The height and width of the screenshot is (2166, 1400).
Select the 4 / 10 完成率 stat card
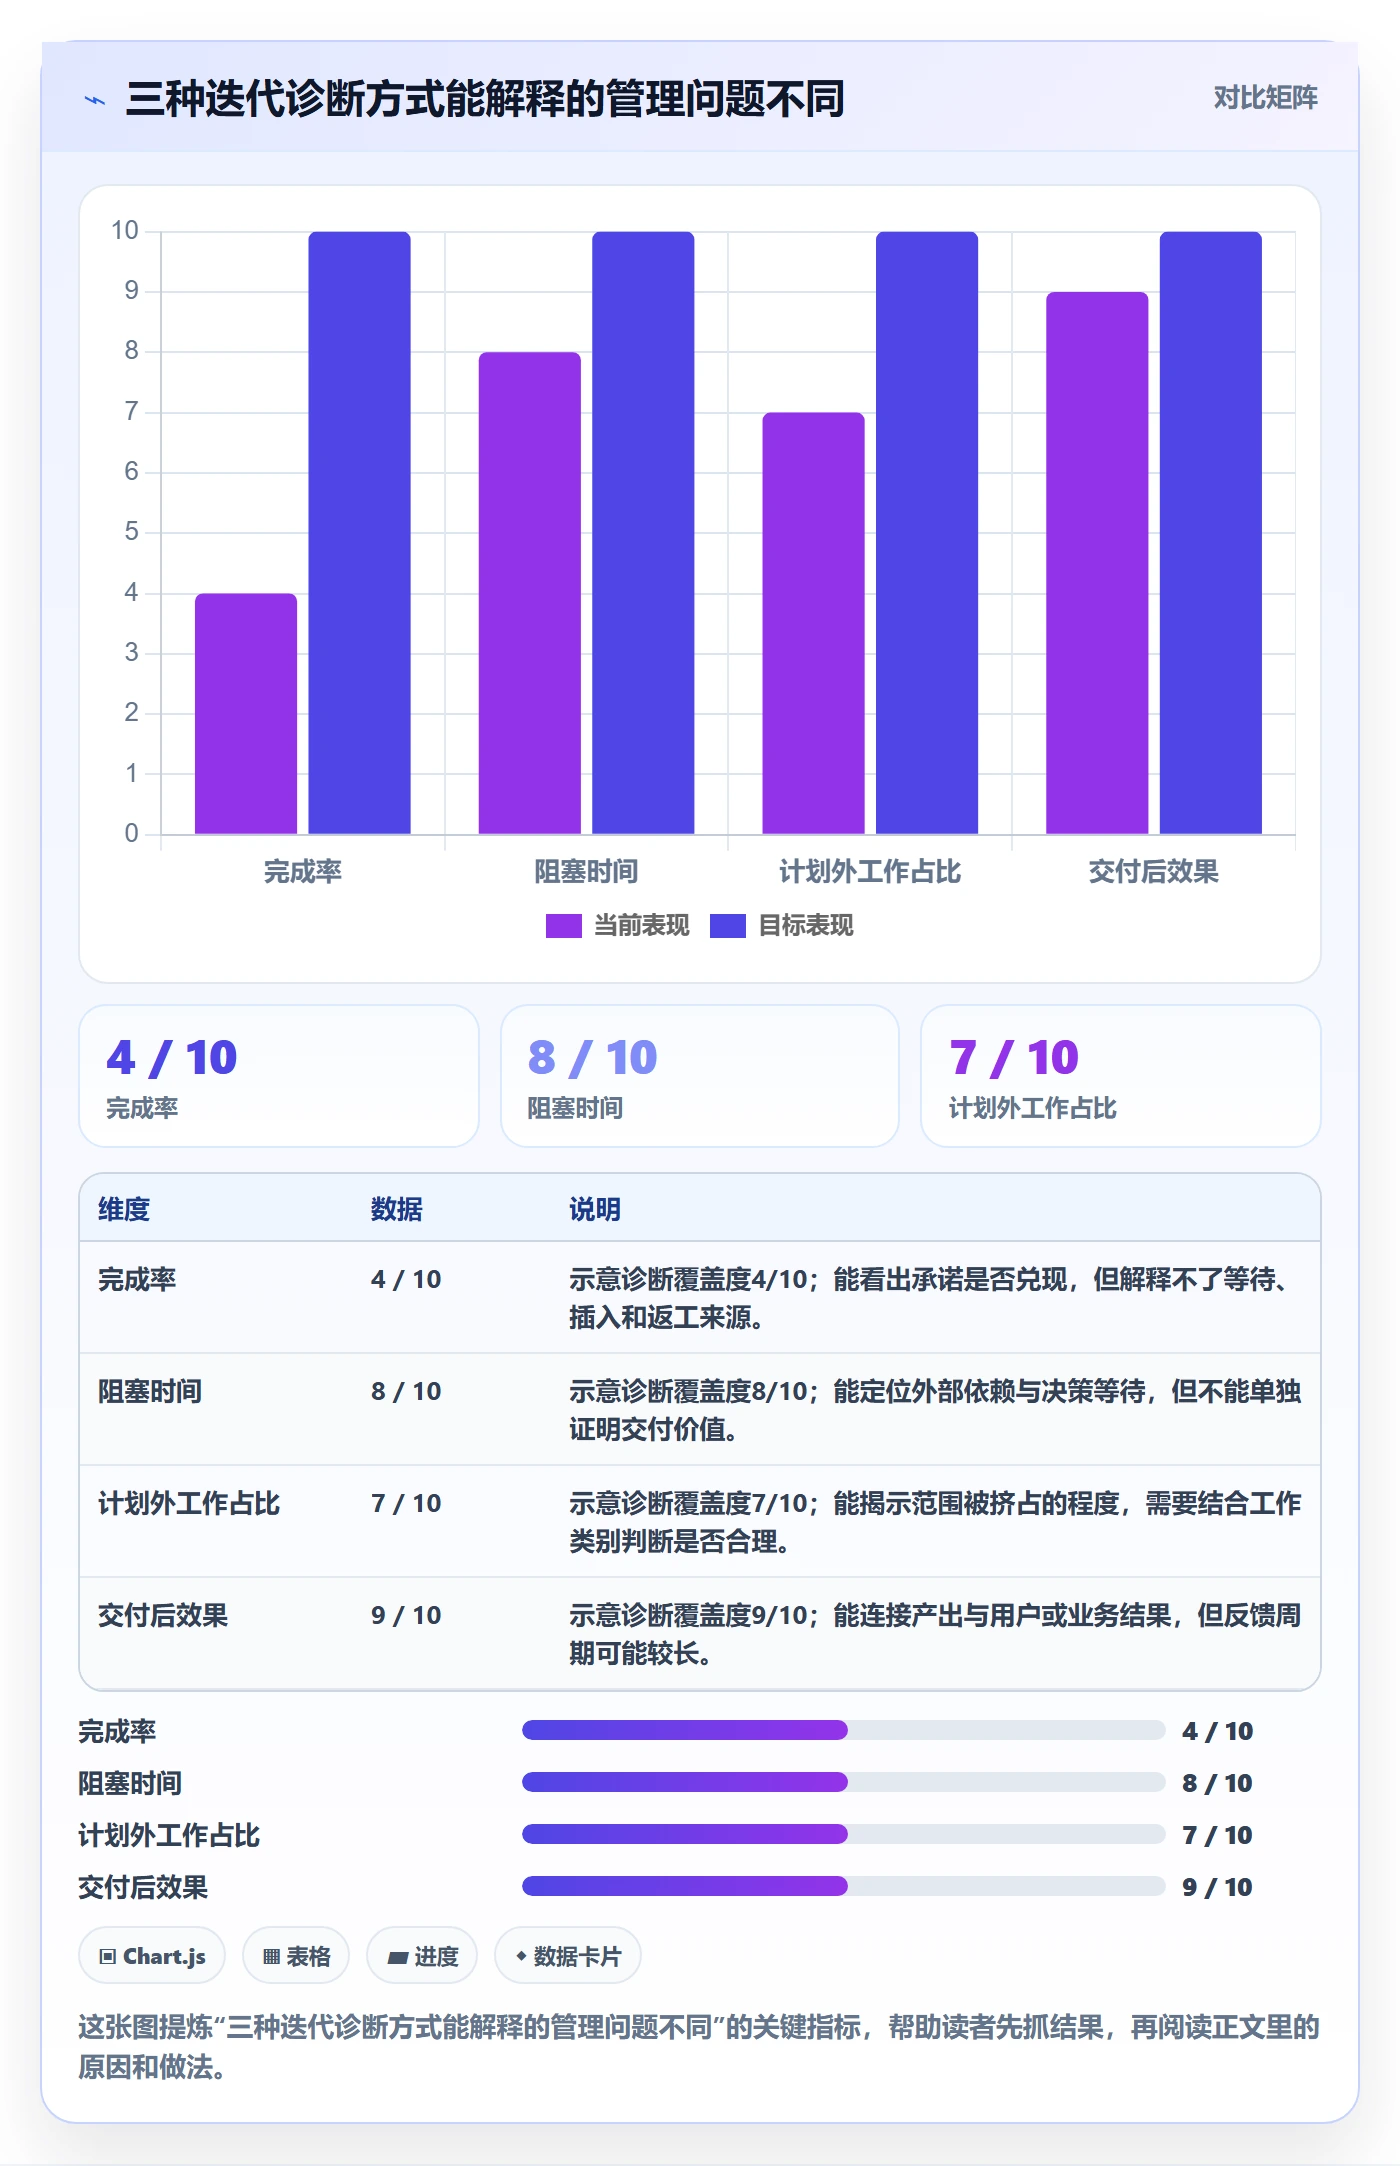[x=279, y=1076]
